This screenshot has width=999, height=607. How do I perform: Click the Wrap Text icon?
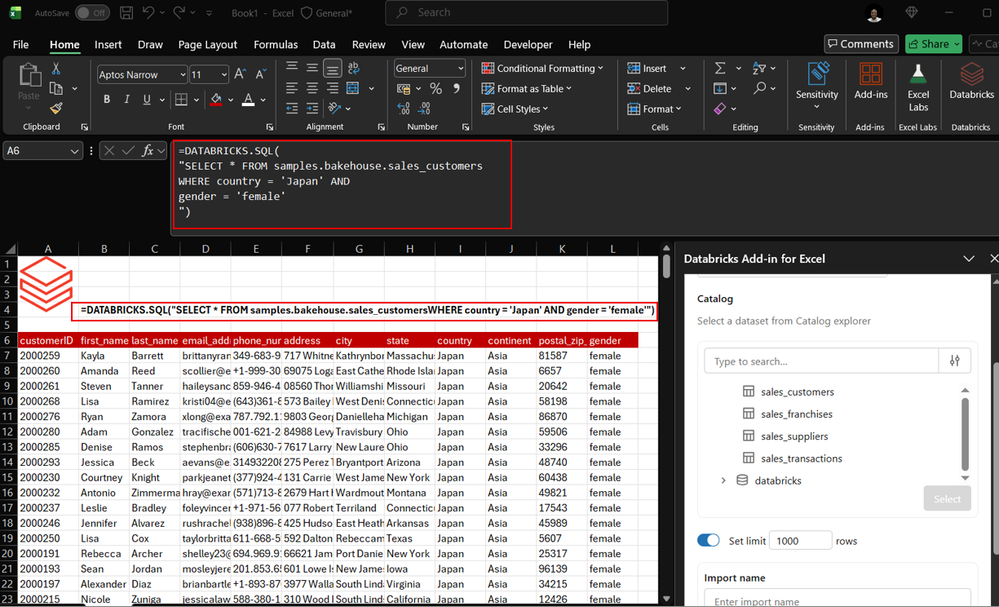(x=354, y=68)
